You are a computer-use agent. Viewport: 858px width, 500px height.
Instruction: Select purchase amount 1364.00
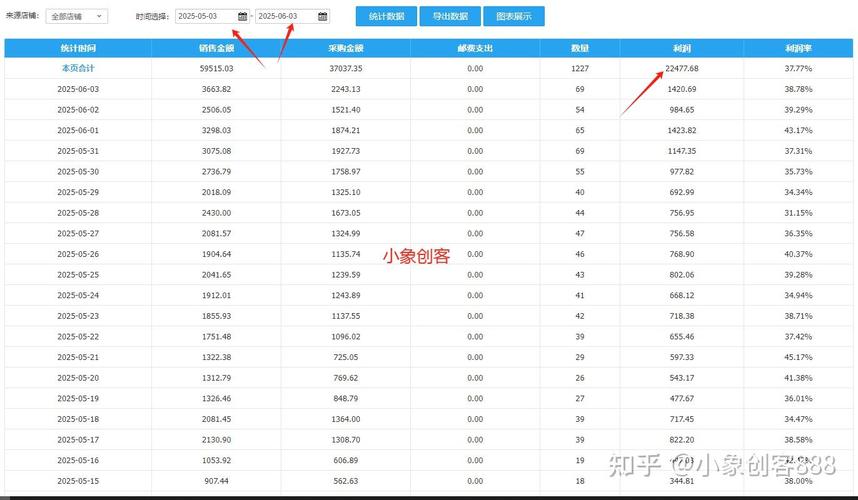(346, 419)
